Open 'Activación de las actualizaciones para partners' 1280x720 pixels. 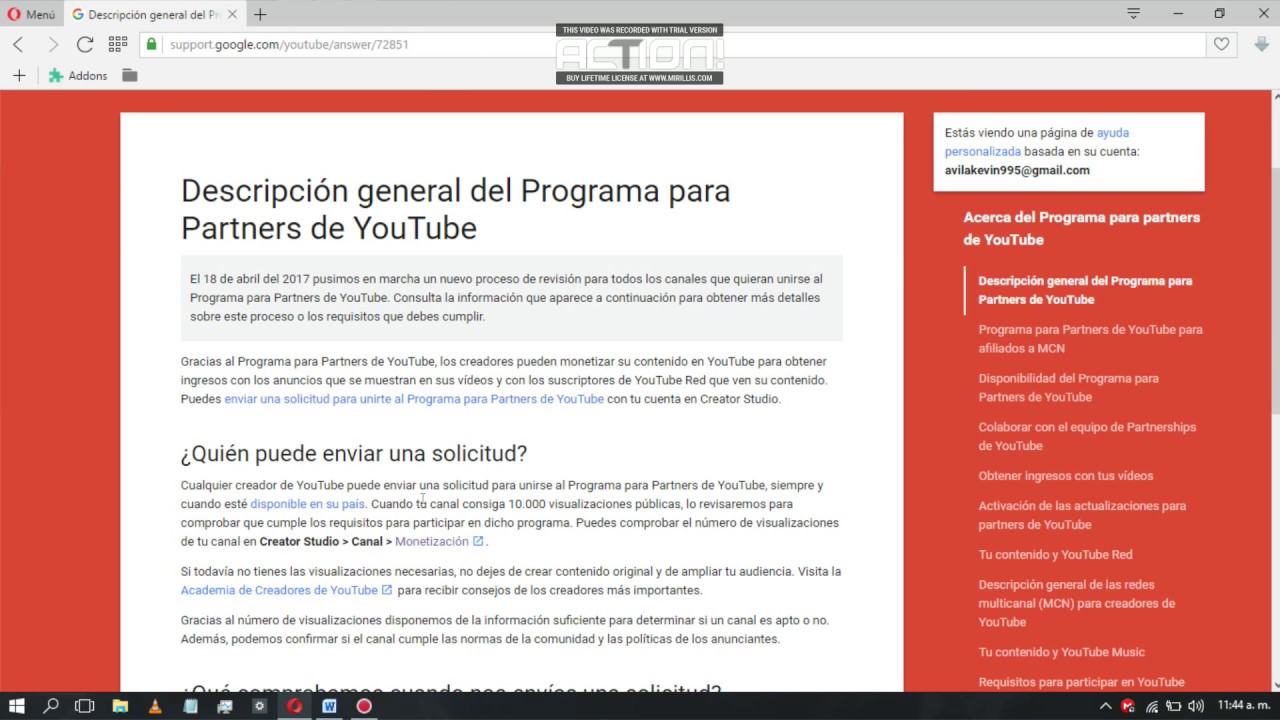tap(1082, 515)
